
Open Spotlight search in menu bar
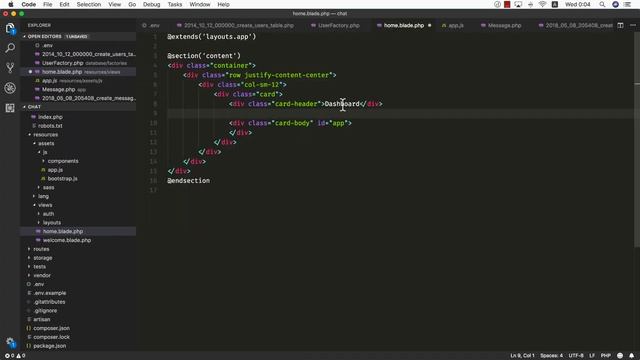pos(602,4)
